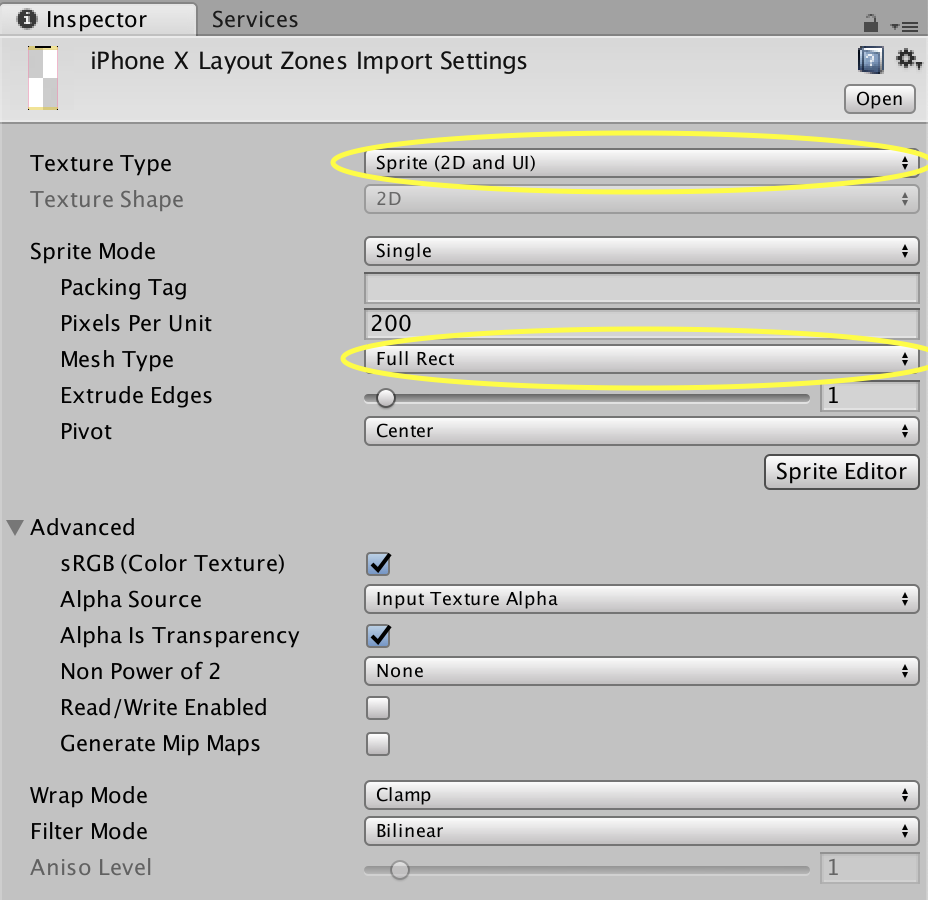Viewport: 928px width, 900px height.
Task: Open the Pivot dropdown
Action: 642,431
